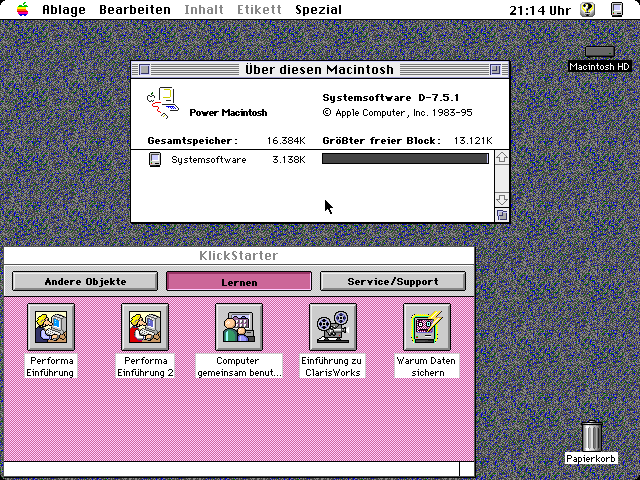Viewport: 640px width, 480px height.
Task: Open the Spezial menu
Action: [318, 10]
